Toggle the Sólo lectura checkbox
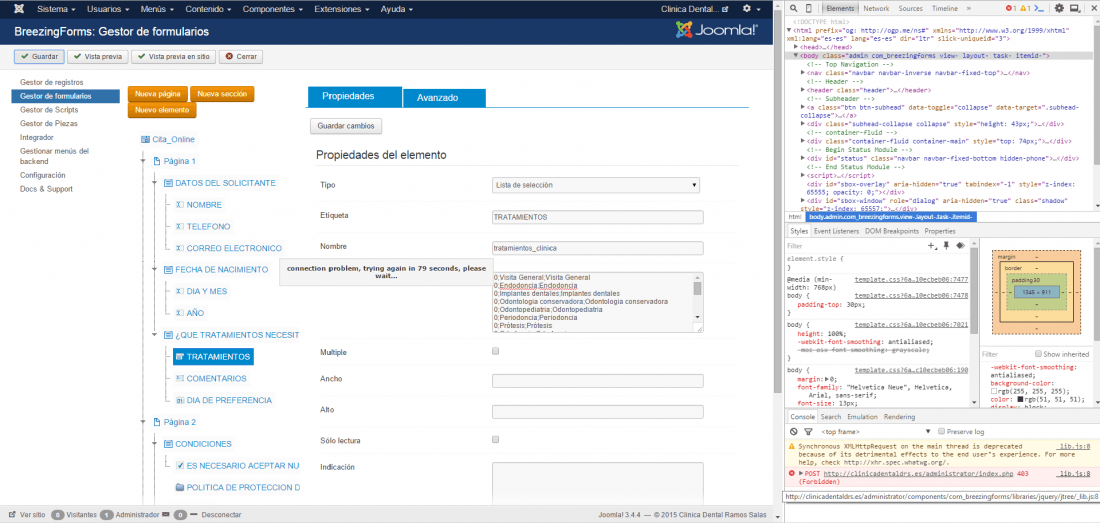 pyautogui.click(x=496, y=440)
